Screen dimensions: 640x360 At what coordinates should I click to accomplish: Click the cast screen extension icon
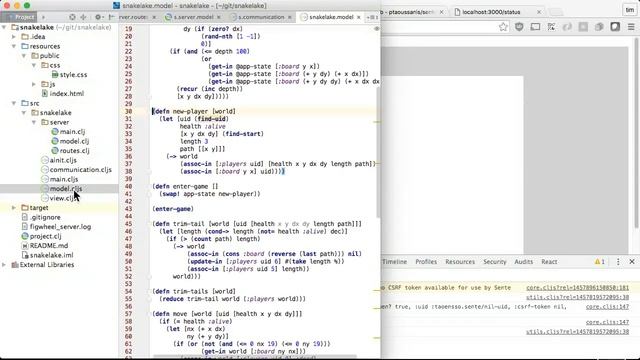click(x=535, y=27)
